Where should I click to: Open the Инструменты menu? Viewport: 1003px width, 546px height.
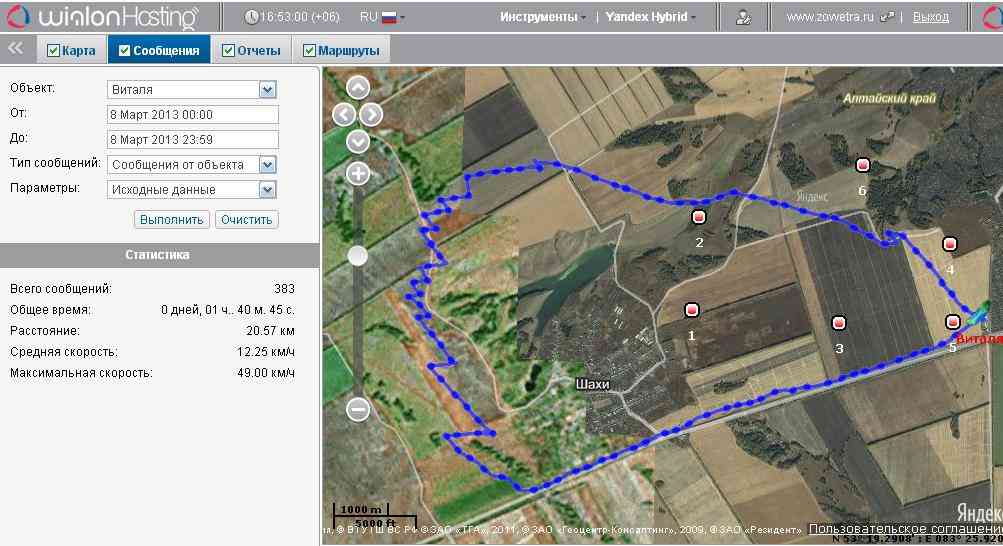click(x=543, y=17)
